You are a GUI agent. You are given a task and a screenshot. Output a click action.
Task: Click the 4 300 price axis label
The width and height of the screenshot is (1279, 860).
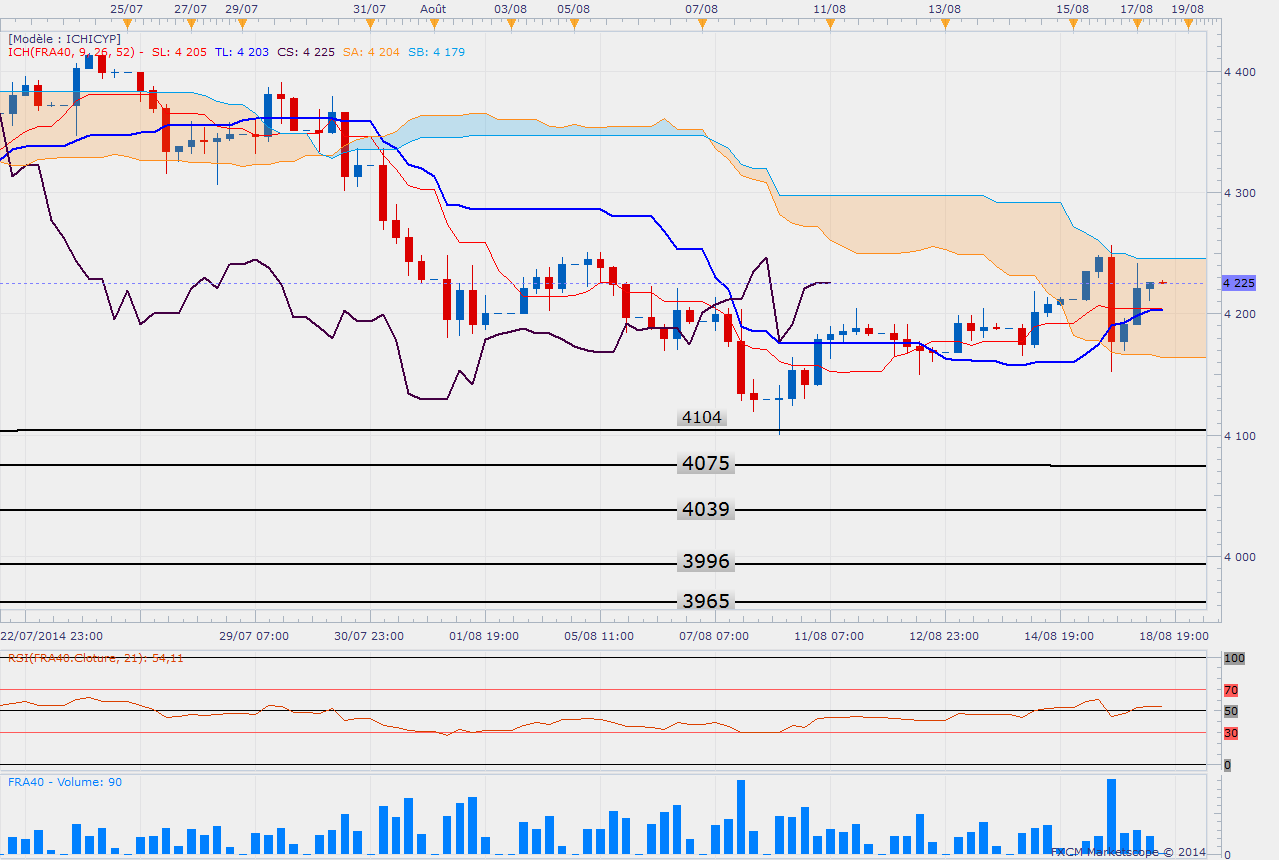click(1238, 192)
